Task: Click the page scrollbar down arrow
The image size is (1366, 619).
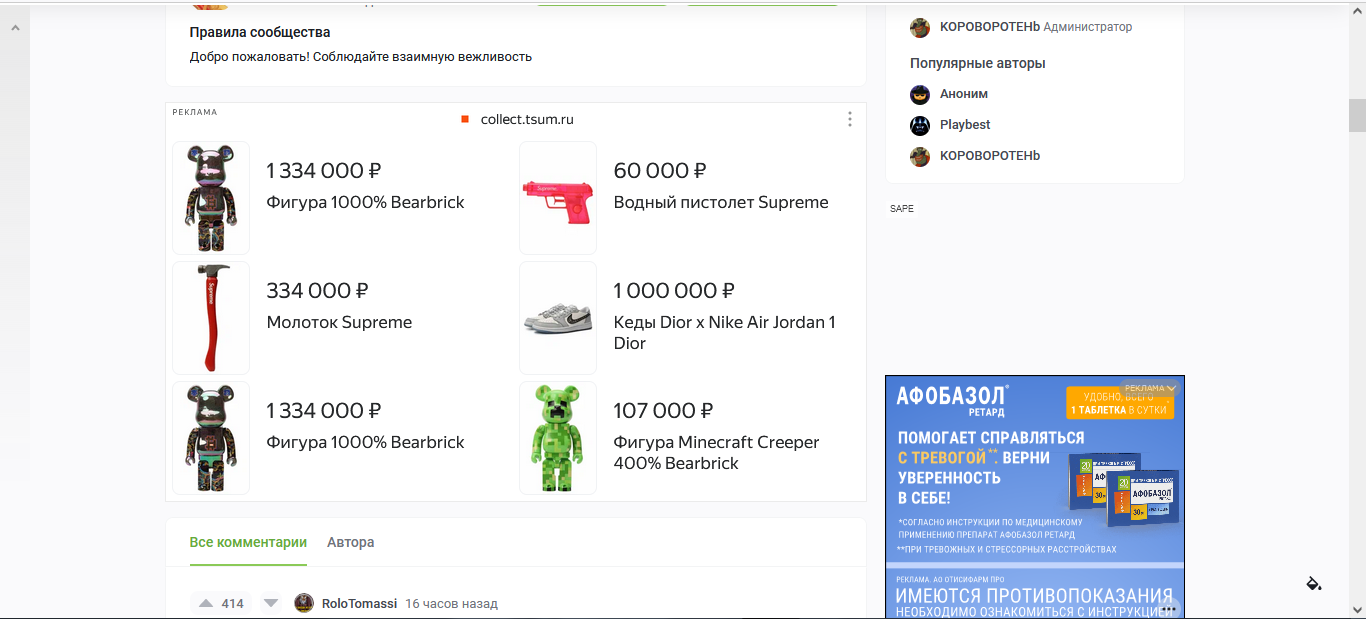Action: click(1357, 608)
